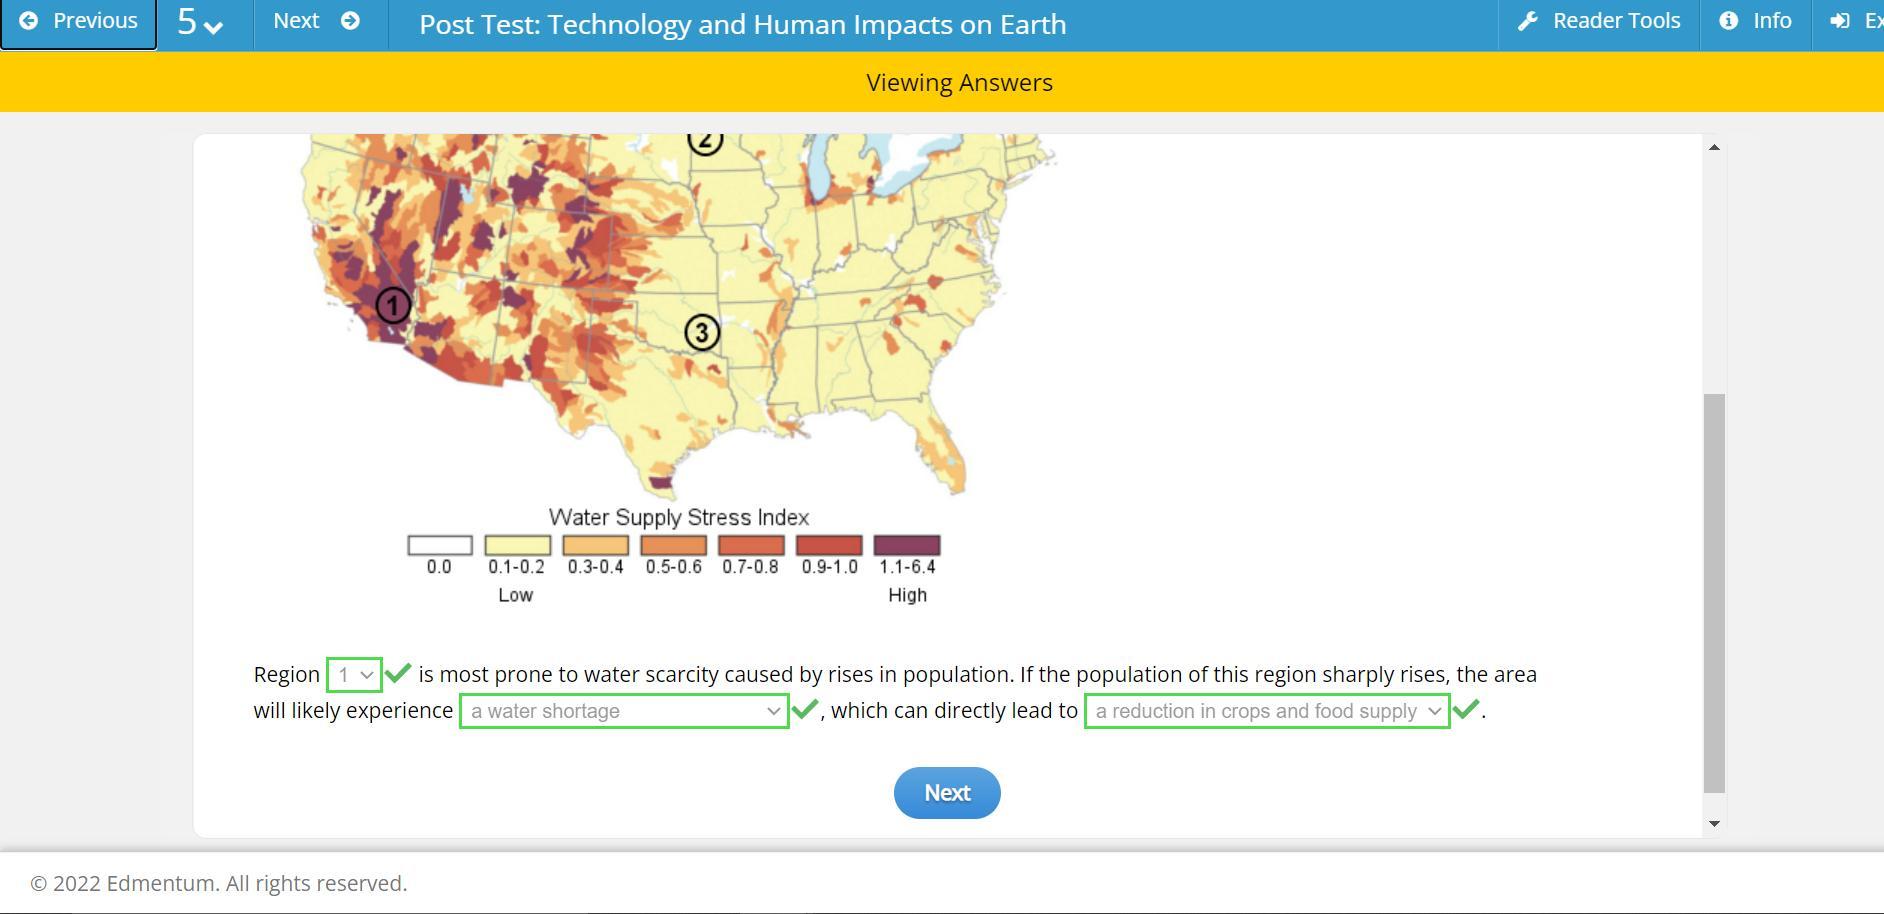Open the 'a water shortage' dropdown
Screen dimensions: 1884x914
[624, 711]
